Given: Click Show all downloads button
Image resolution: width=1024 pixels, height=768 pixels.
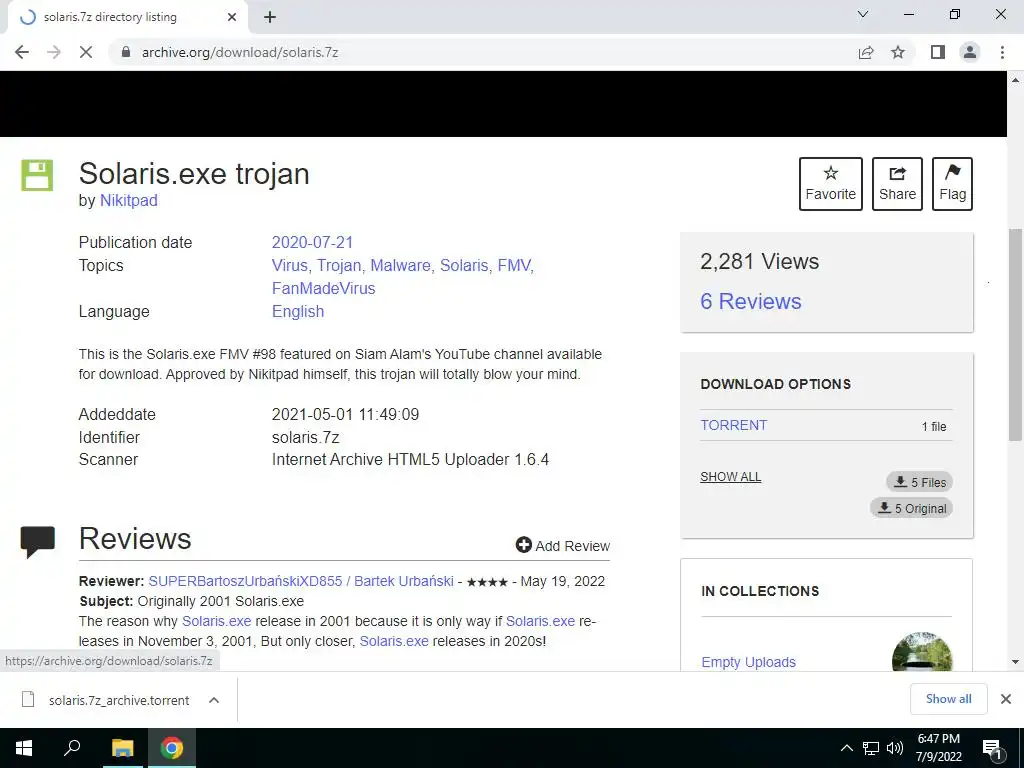Looking at the screenshot, I should click(x=948, y=699).
